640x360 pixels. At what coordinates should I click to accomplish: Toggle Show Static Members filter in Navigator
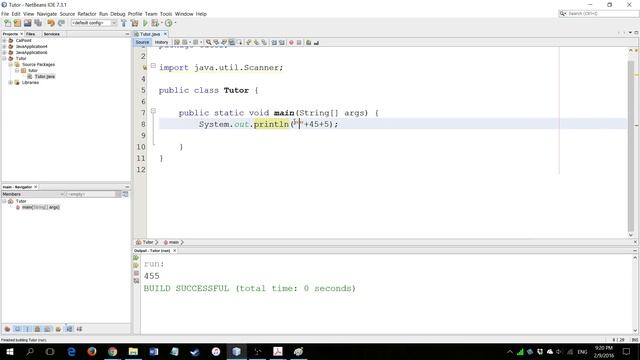(x=27, y=329)
